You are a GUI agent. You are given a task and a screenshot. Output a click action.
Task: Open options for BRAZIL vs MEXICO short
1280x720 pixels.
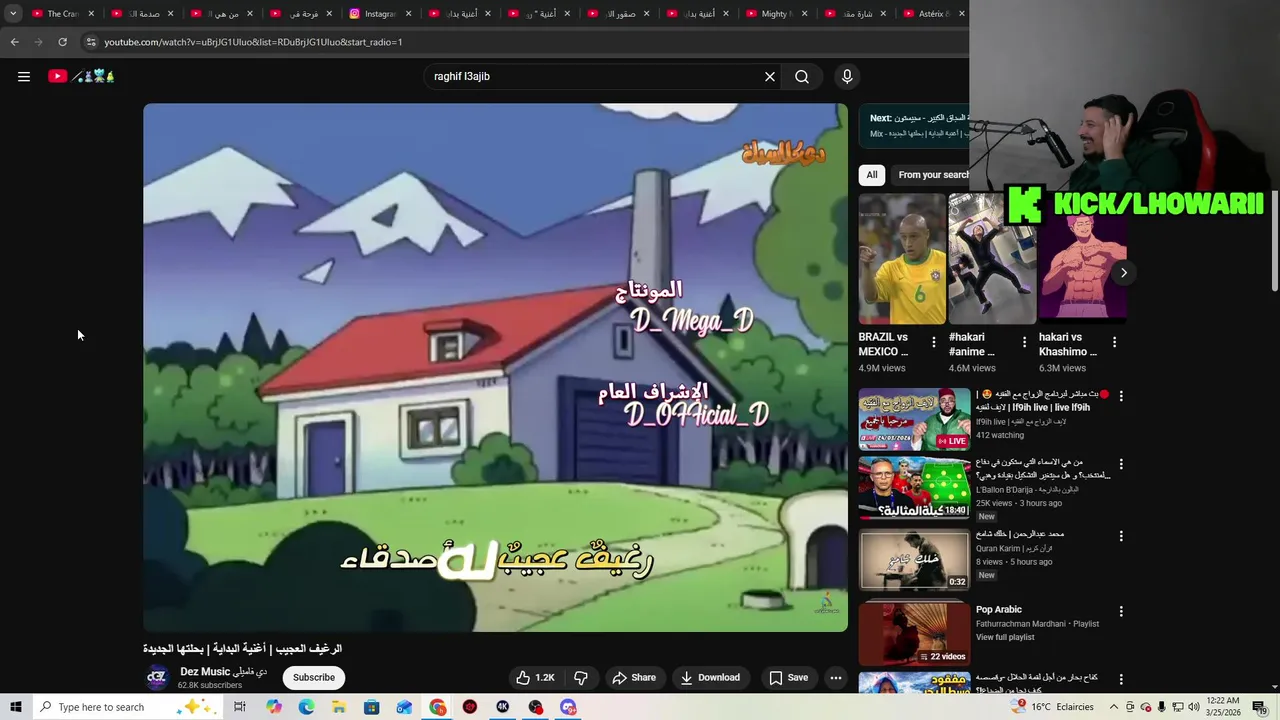pos(934,342)
